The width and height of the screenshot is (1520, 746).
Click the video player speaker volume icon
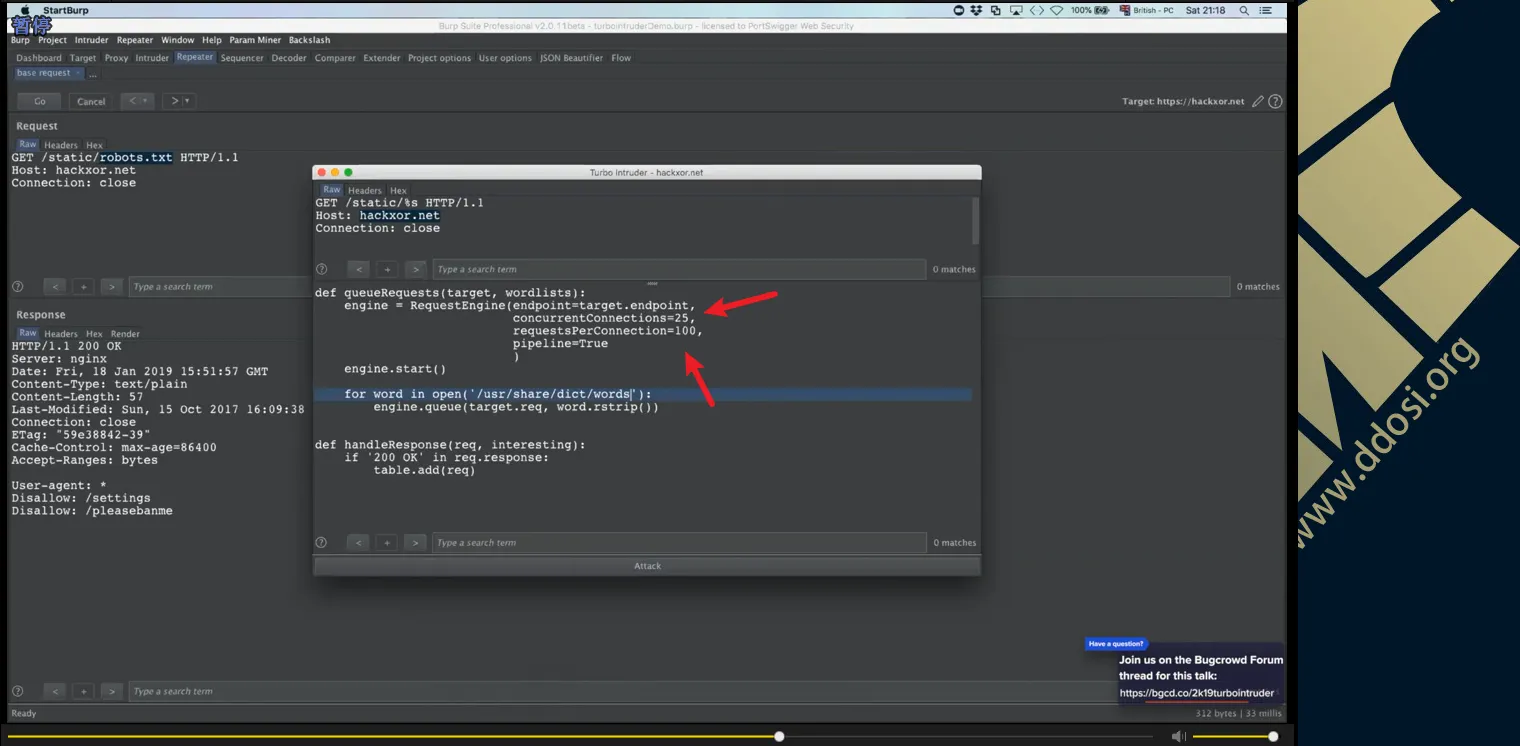[x=1179, y=736]
